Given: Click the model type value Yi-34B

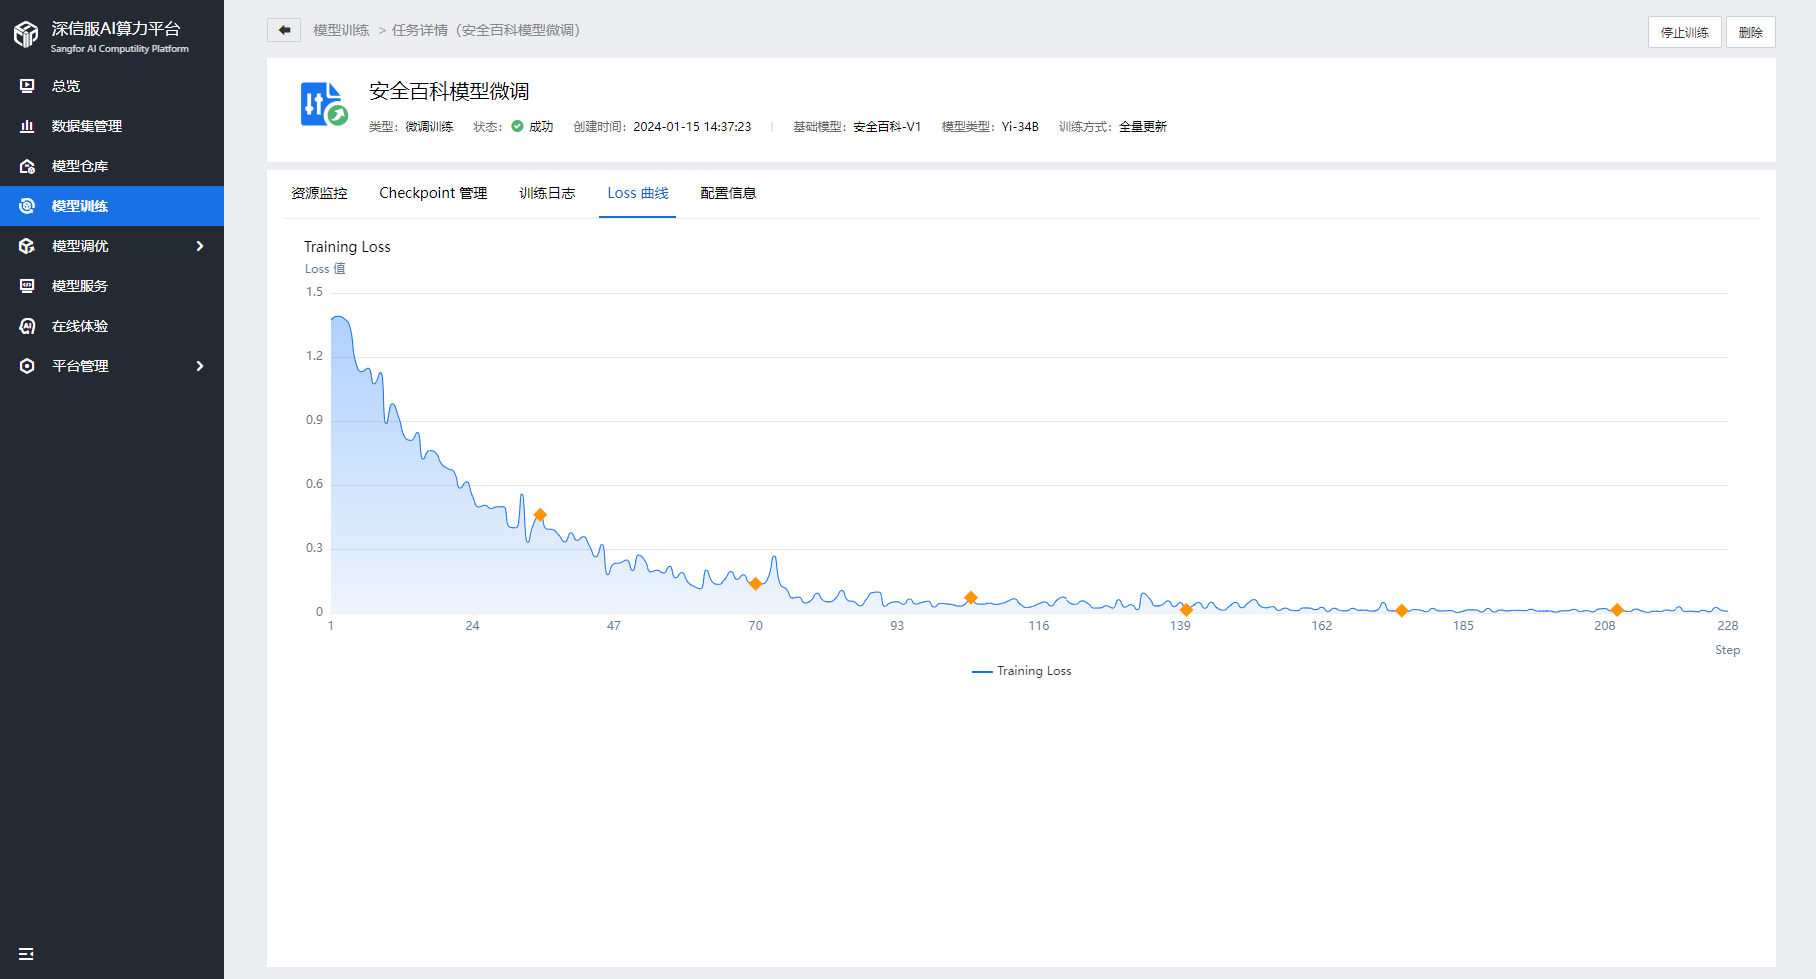Looking at the screenshot, I should click(x=1020, y=127).
